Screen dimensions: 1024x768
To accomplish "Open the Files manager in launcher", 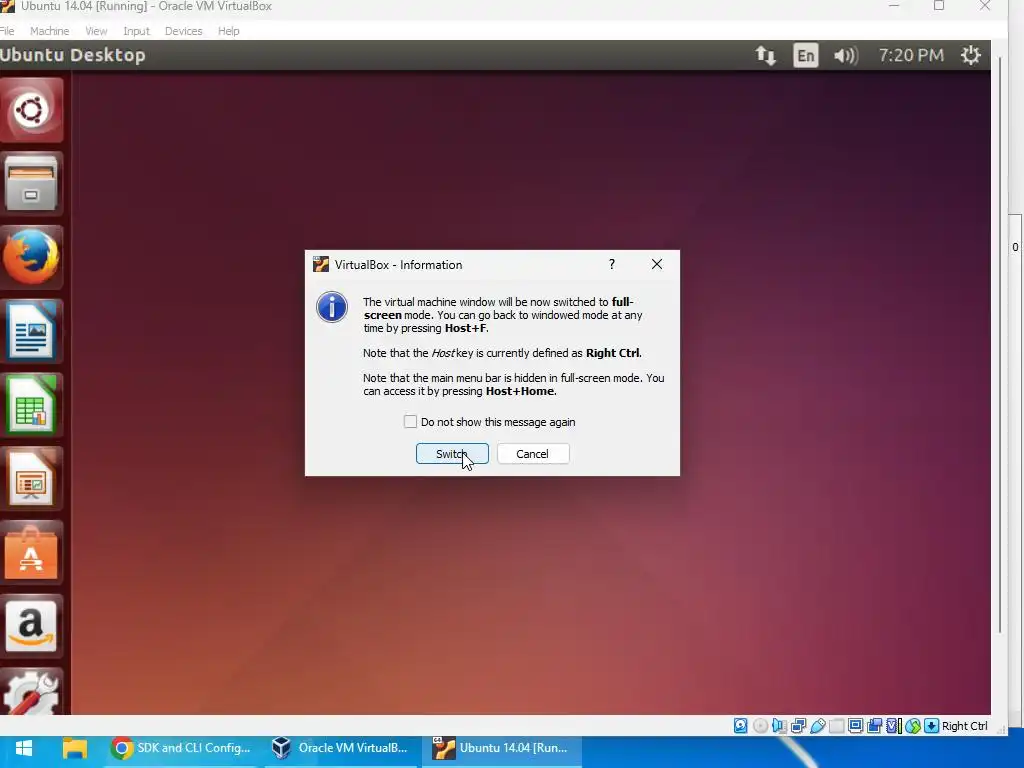I will pos(31,184).
